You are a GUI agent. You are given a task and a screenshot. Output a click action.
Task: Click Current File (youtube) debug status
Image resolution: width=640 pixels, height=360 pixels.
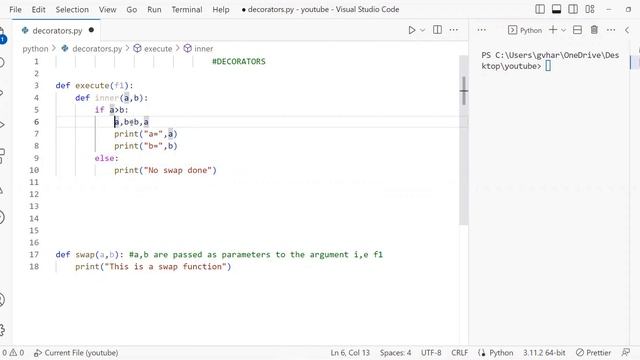click(x=76, y=353)
